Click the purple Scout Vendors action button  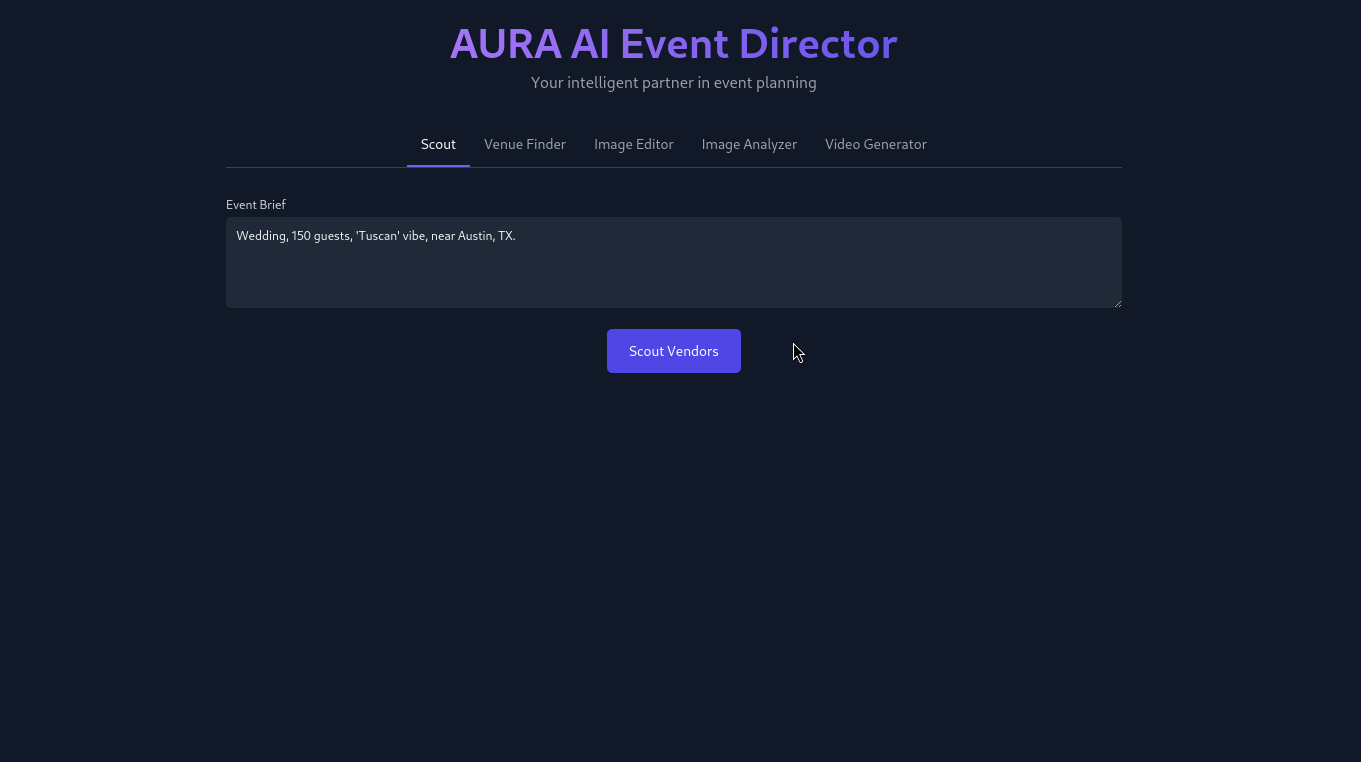[x=673, y=351]
